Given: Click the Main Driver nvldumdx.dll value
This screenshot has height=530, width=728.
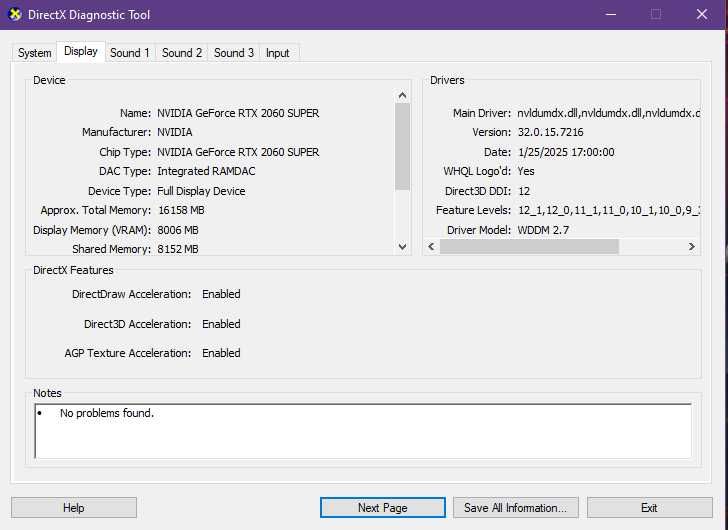Looking at the screenshot, I should [608, 113].
